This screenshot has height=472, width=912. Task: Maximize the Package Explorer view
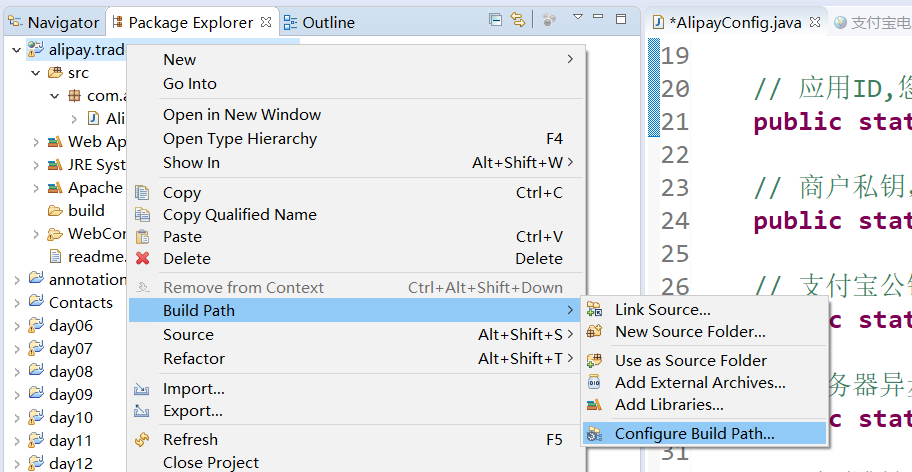click(x=621, y=19)
